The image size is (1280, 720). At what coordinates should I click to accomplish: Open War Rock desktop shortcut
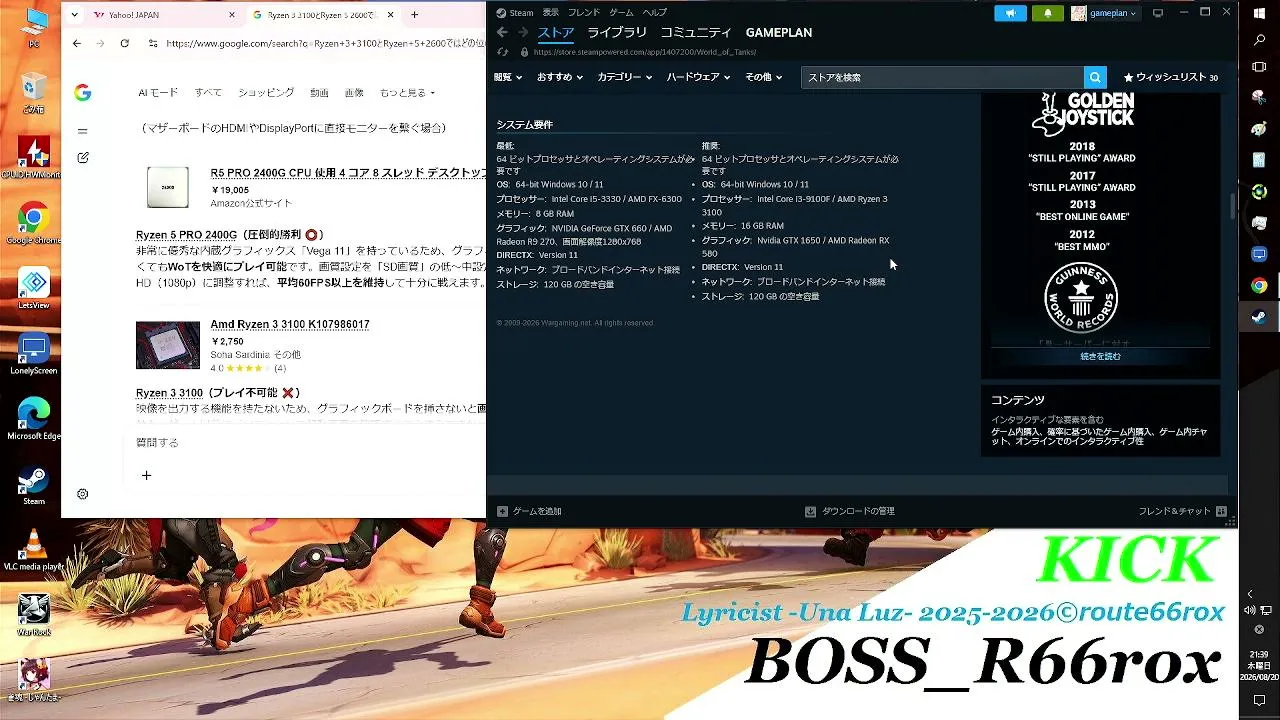click(34, 615)
